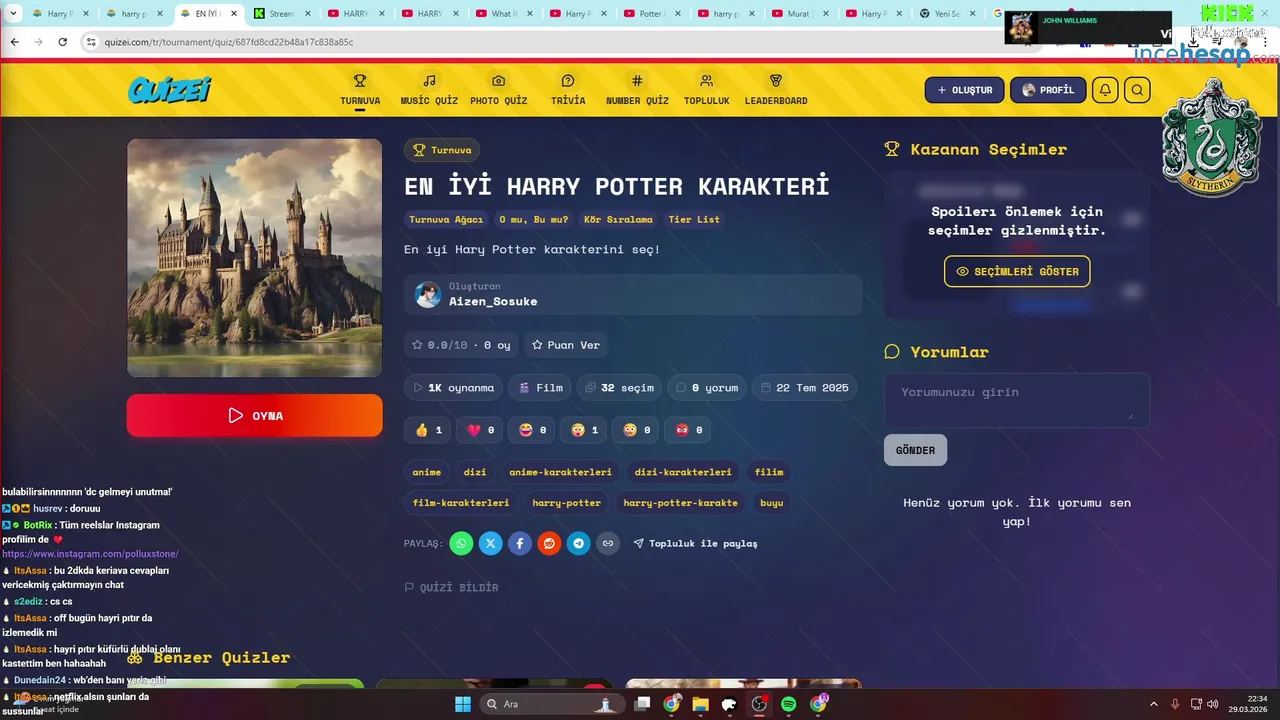
Task: Share quiz on X icon
Action: coord(490,543)
